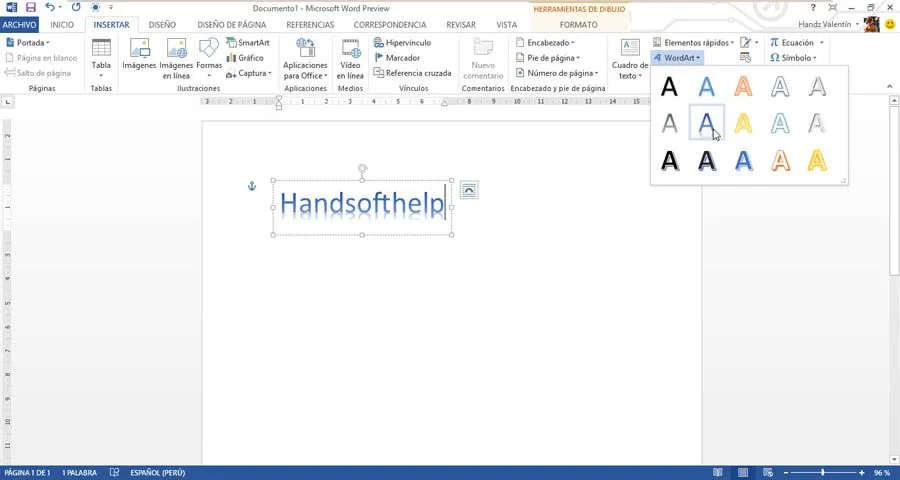The height and width of the screenshot is (480, 900).
Task: Insert a Hipervínculo link
Action: pyautogui.click(x=402, y=42)
